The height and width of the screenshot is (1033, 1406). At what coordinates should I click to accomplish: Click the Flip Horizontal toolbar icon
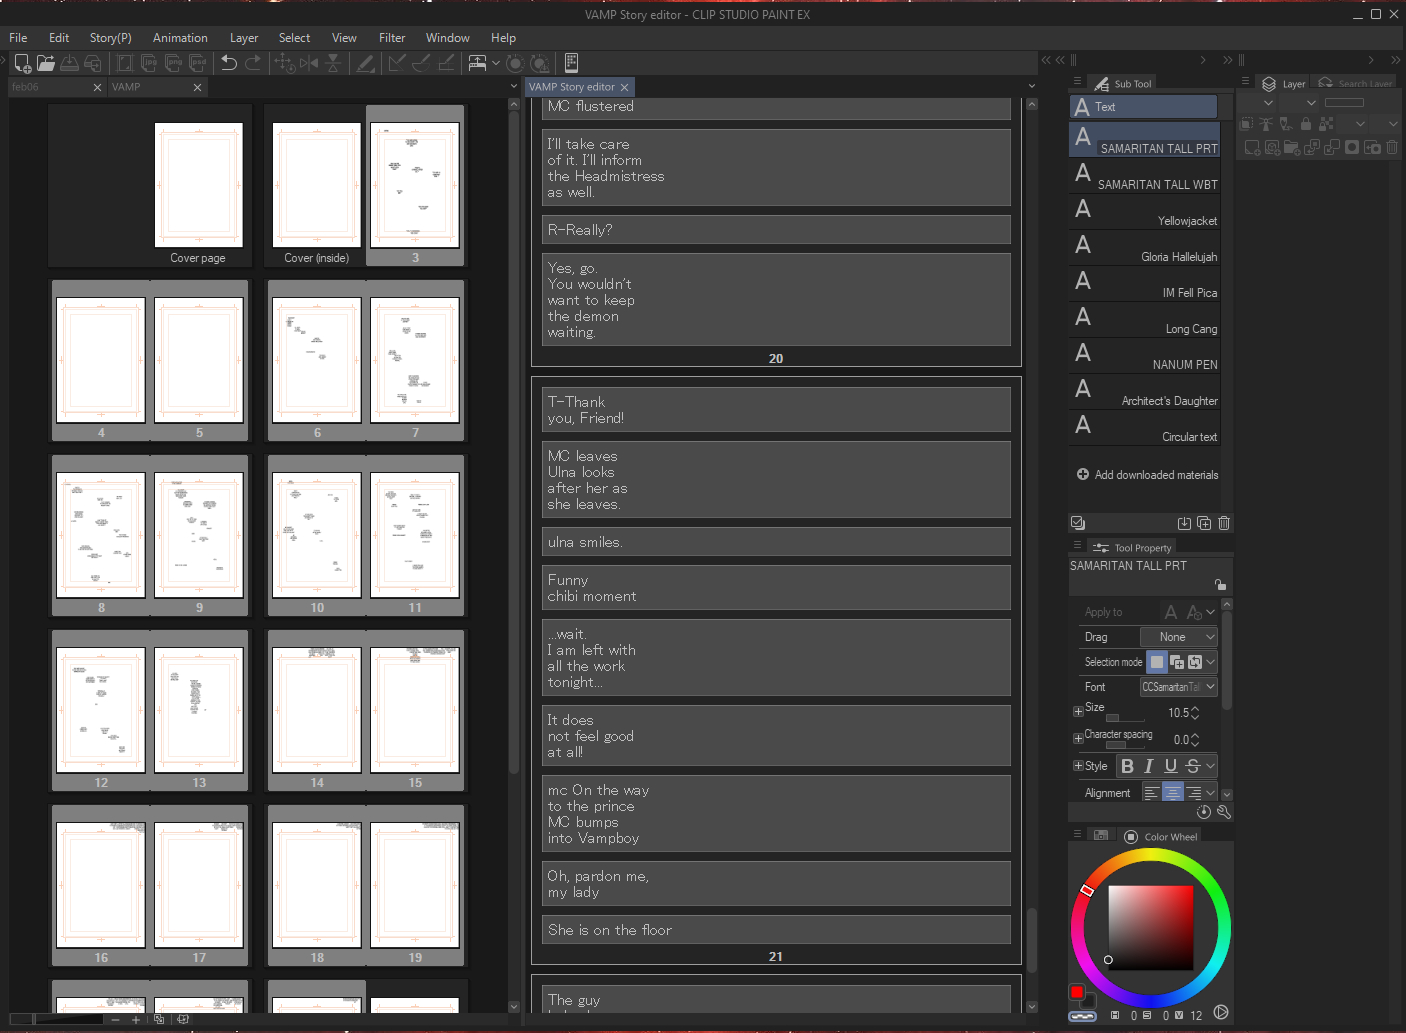pyautogui.click(x=309, y=63)
